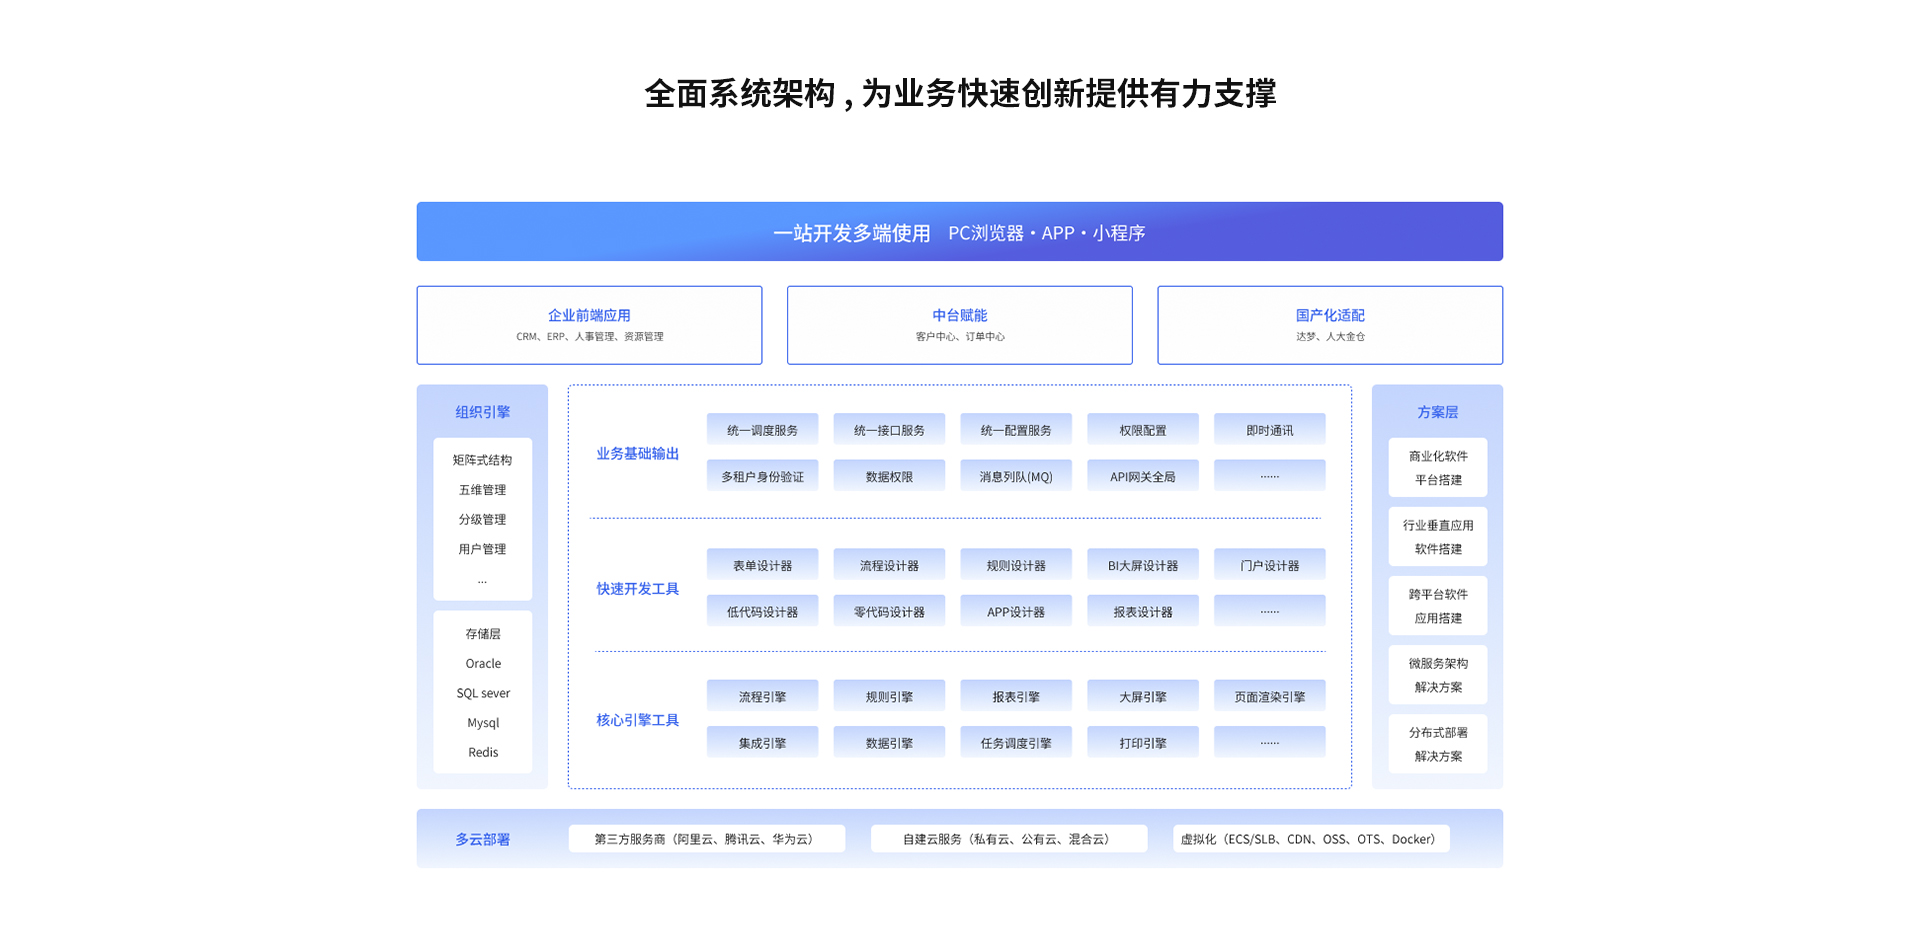The width and height of the screenshot is (1920, 940).
Task: Click Redis in storage list
Action: [483, 752]
